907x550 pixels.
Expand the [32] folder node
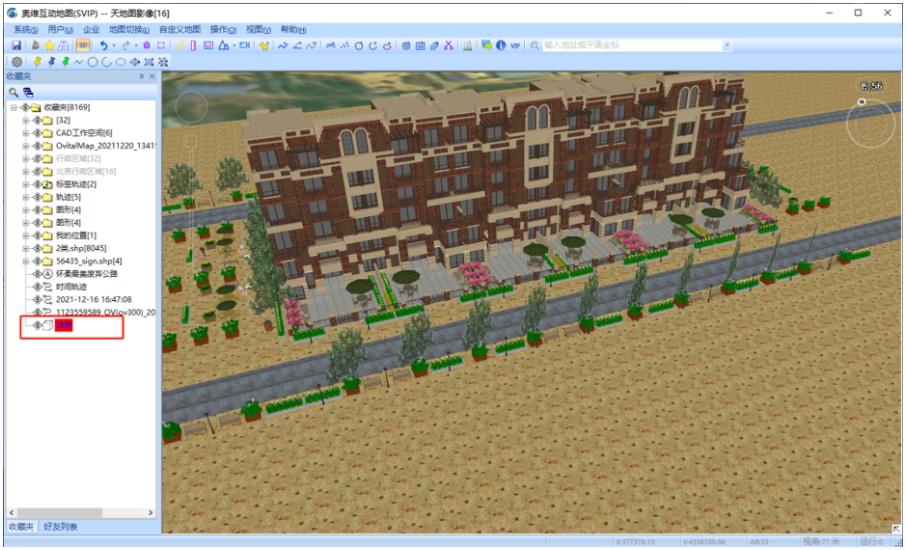(x=25, y=120)
